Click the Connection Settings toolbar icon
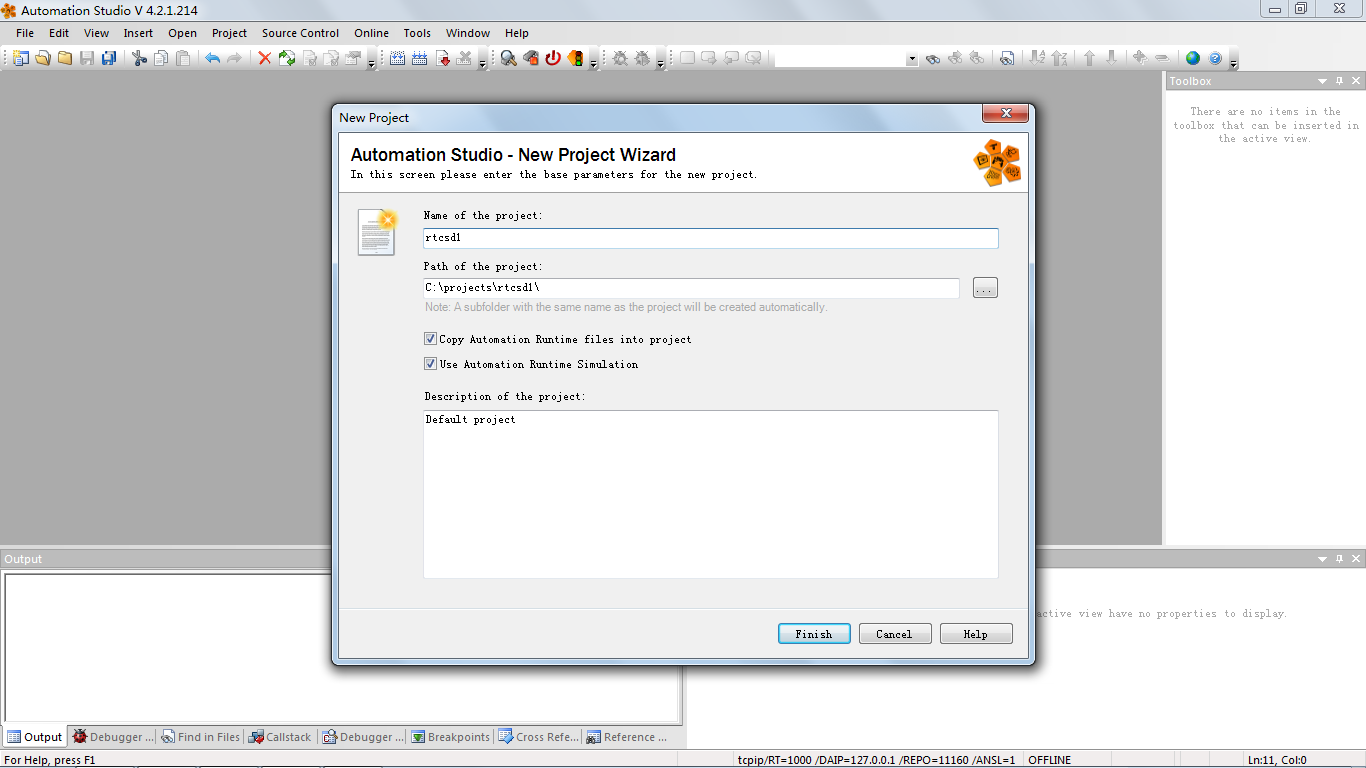The width and height of the screenshot is (1366, 768). click(531, 58)
